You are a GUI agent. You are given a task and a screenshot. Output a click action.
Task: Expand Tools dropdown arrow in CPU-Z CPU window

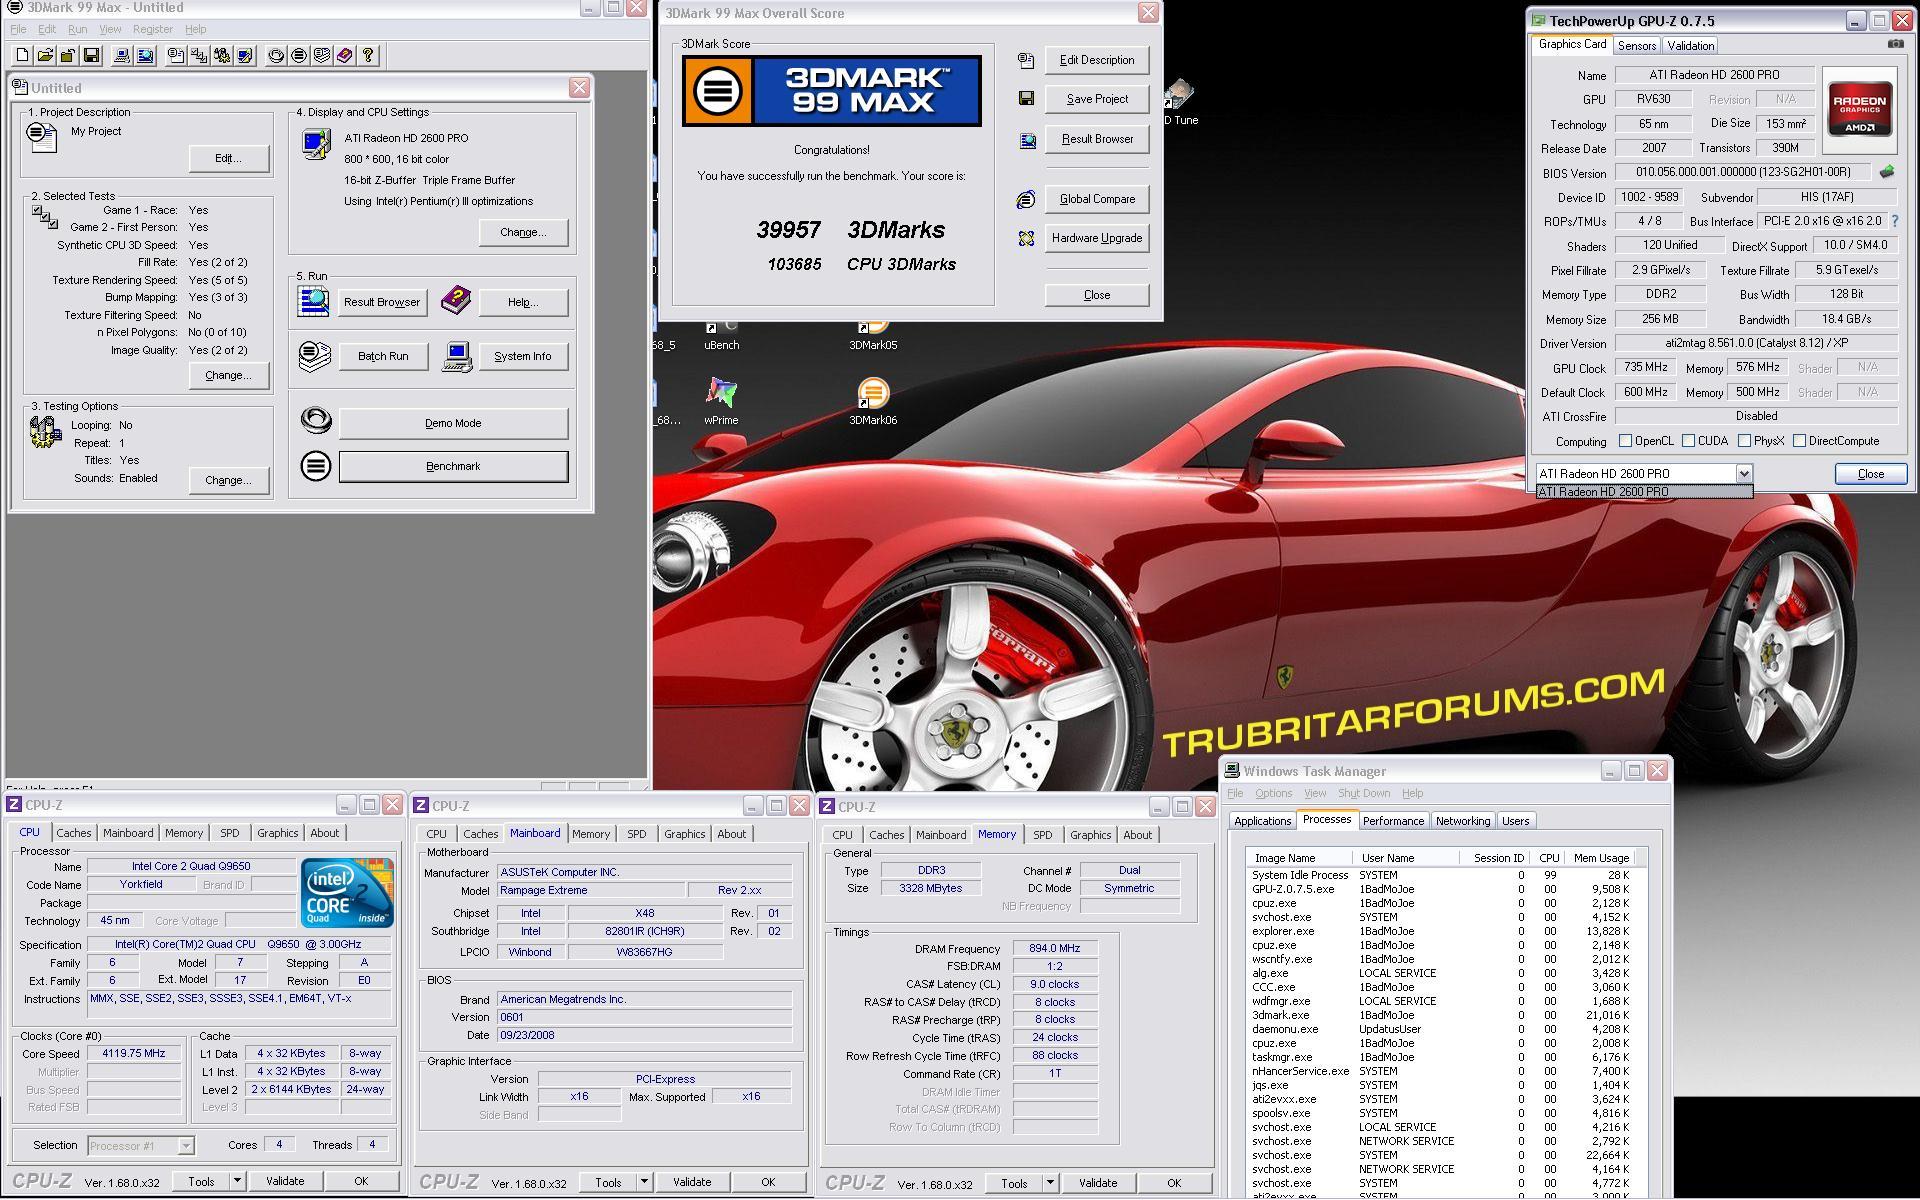tap(237, 1181)
